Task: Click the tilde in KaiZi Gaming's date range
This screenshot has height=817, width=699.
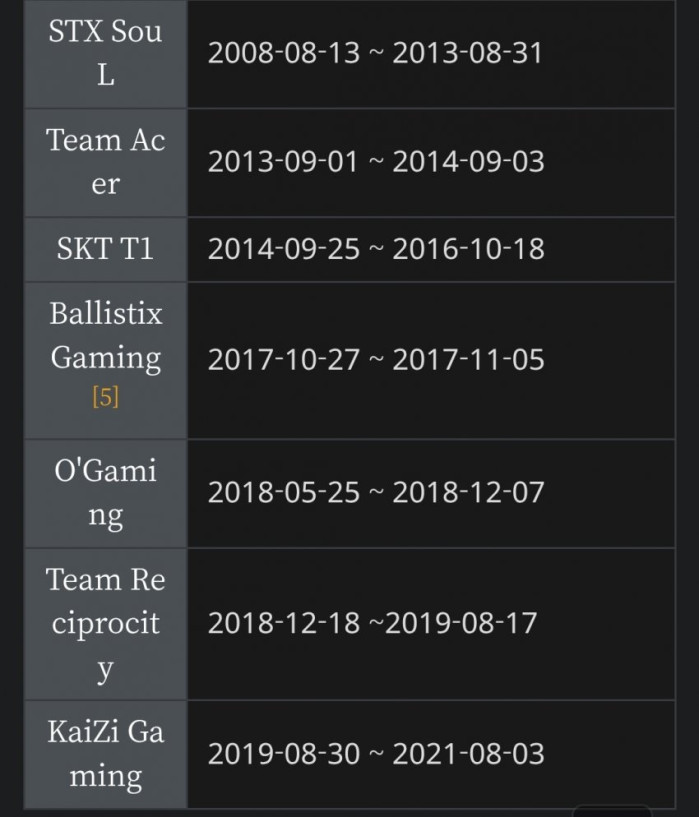Action: click(376, 755)
